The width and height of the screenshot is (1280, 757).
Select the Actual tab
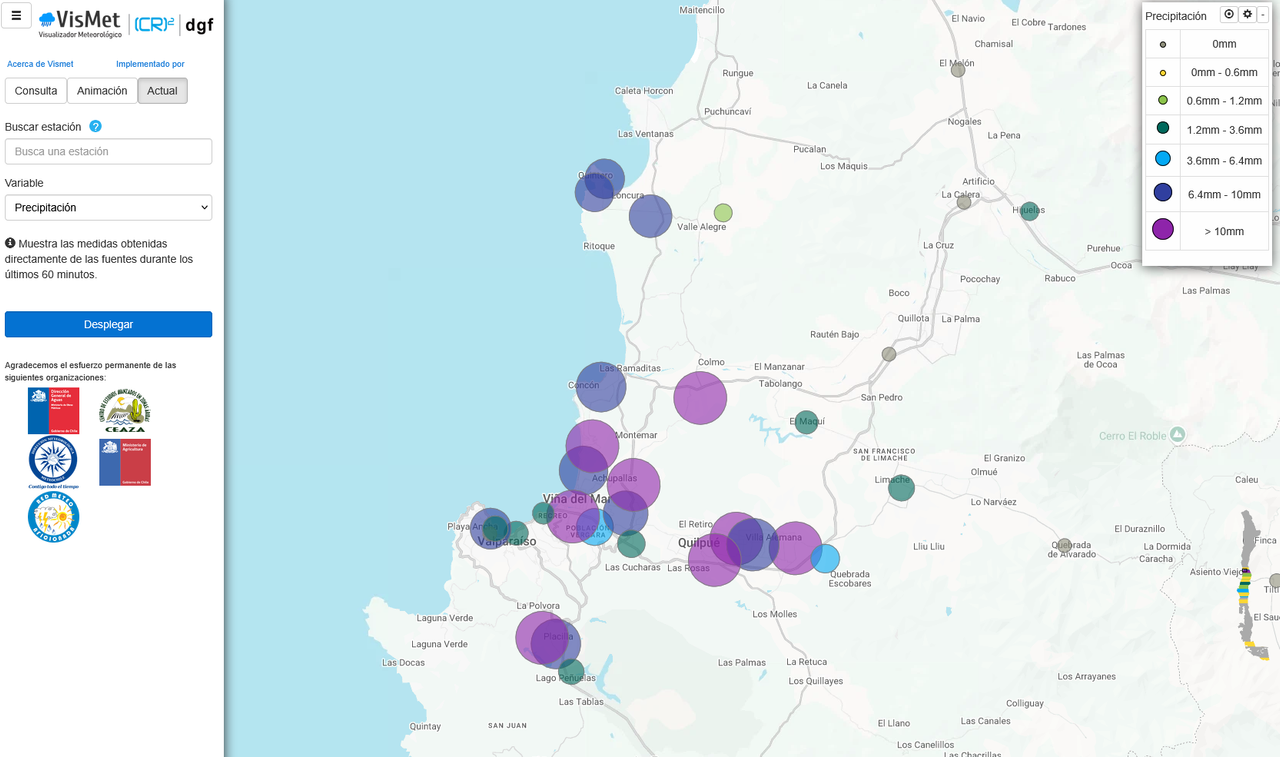[x=162, y=91]
